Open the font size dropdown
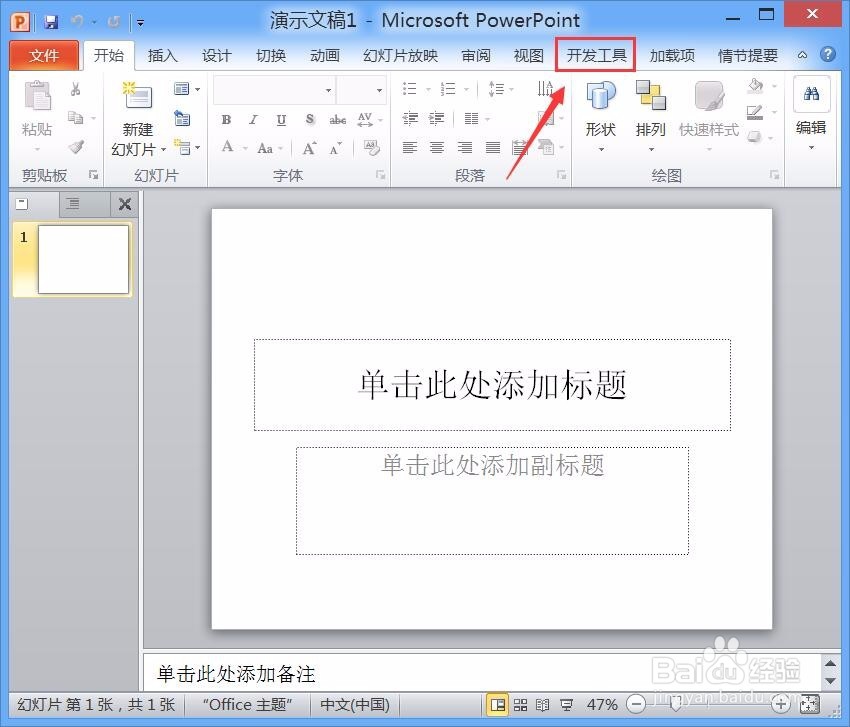 pyautogui.click(x=378, y=89)
